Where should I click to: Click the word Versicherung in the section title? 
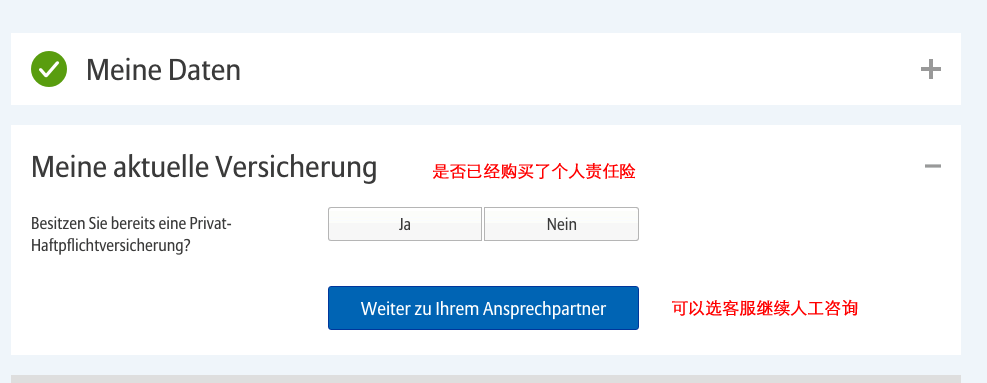[296, 167]
